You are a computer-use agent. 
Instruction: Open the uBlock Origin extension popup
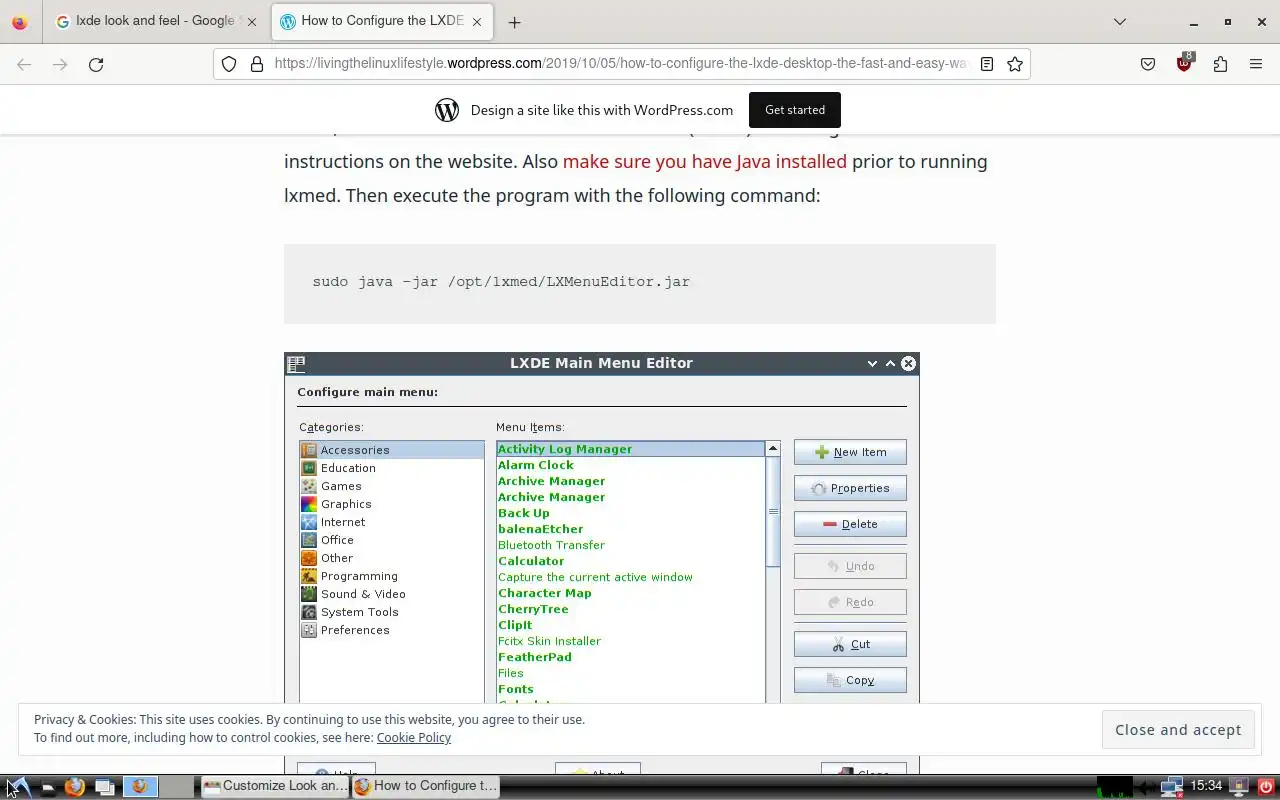(x=1185, y=63)
